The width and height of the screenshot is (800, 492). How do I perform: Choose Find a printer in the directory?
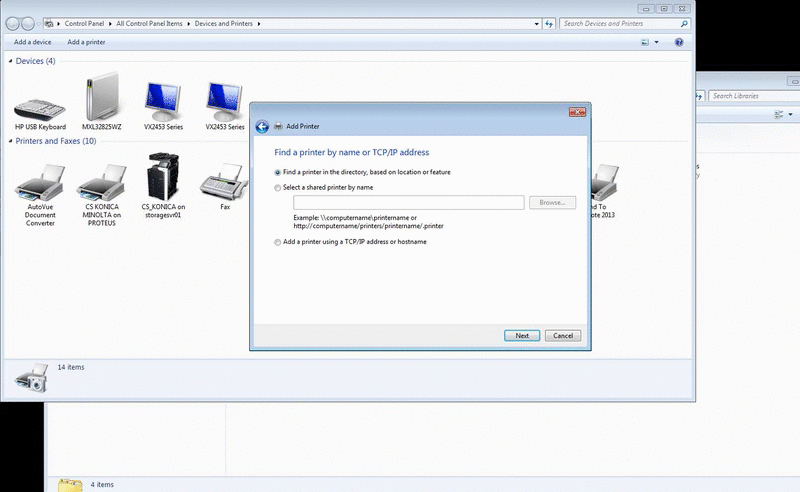tap(278, 172)
